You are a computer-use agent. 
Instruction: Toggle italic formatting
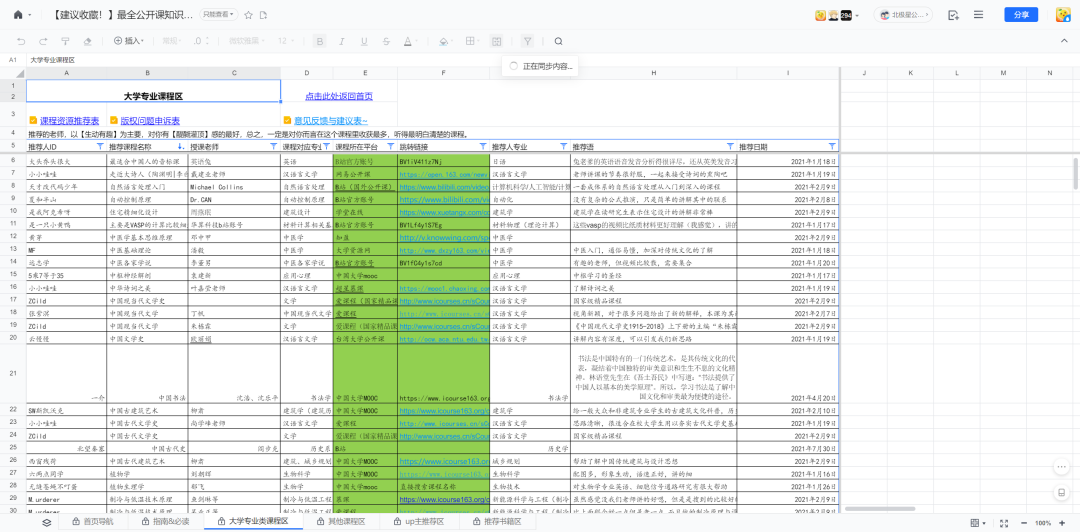(x=341, y=41)
